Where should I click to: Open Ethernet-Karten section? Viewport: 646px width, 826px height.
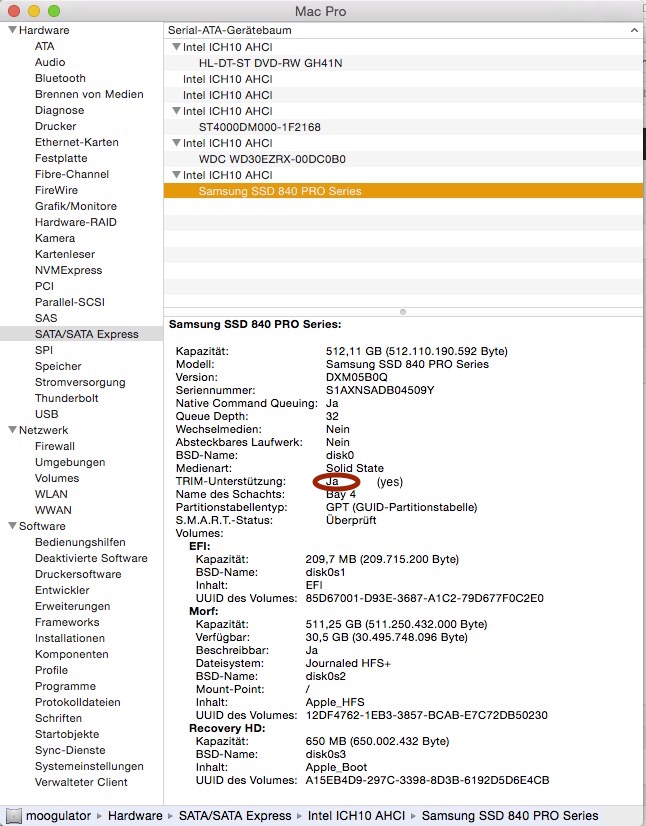(76, 142)
